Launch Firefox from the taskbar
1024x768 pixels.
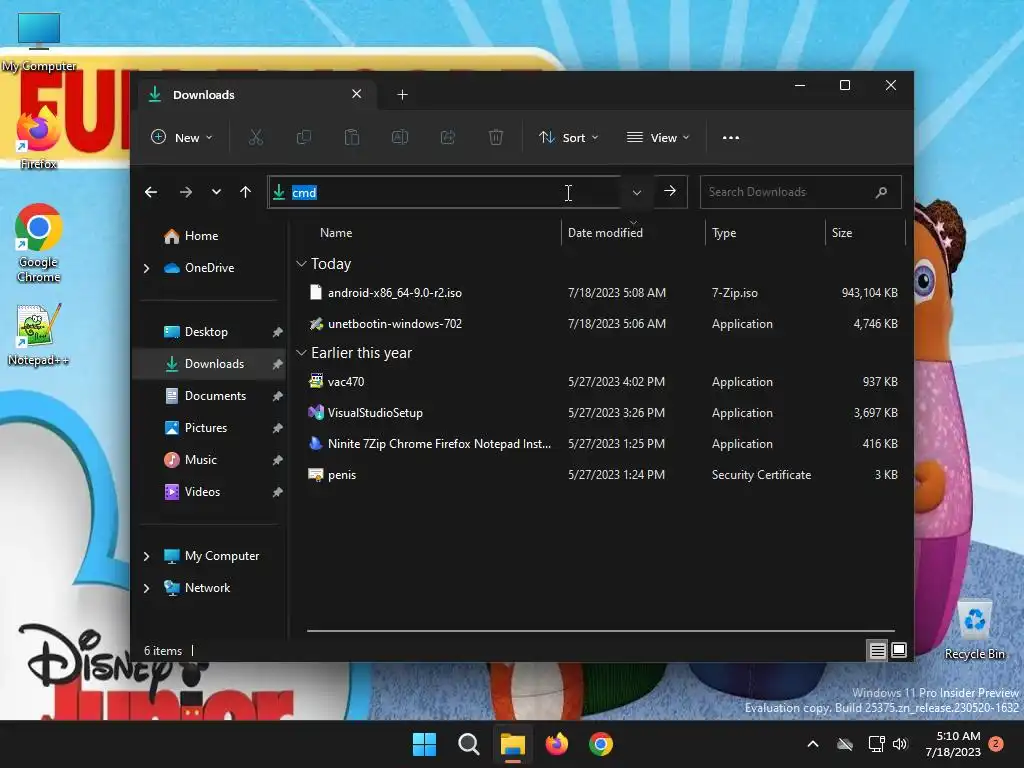pyautogui.click(x=556, y=744)
